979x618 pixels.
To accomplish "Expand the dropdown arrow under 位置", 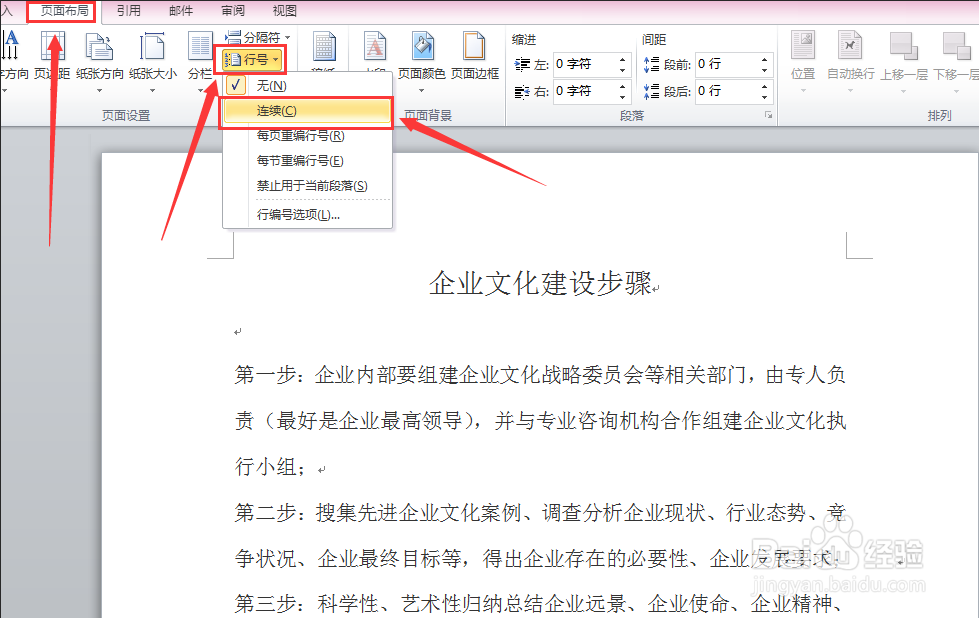I will (x=803, y=91).
